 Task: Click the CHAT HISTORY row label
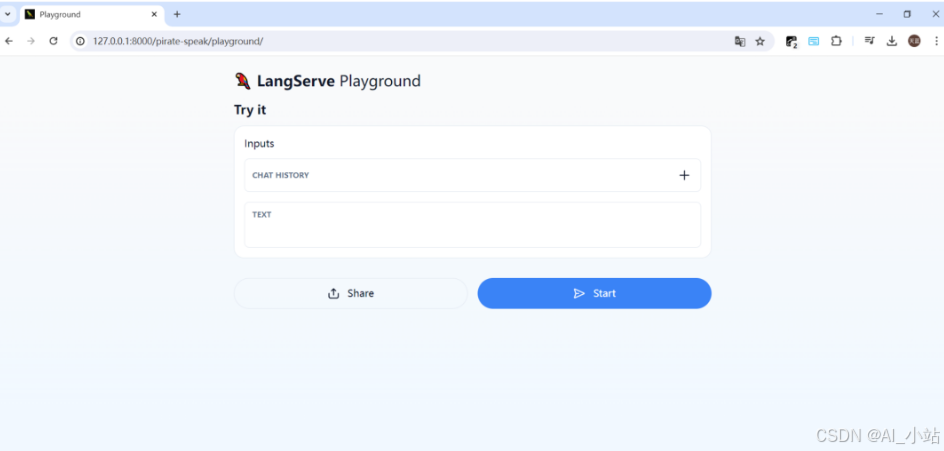tap(281, 175)
